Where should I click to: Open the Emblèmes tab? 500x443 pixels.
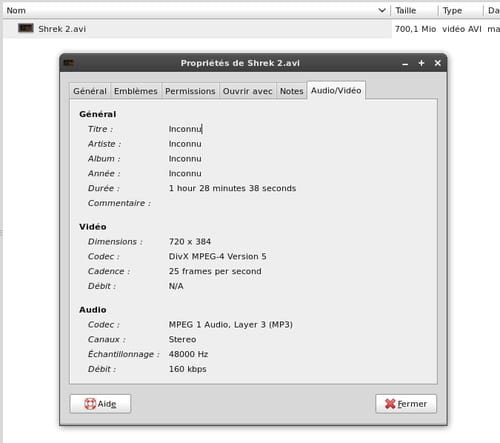coord(136,91)
